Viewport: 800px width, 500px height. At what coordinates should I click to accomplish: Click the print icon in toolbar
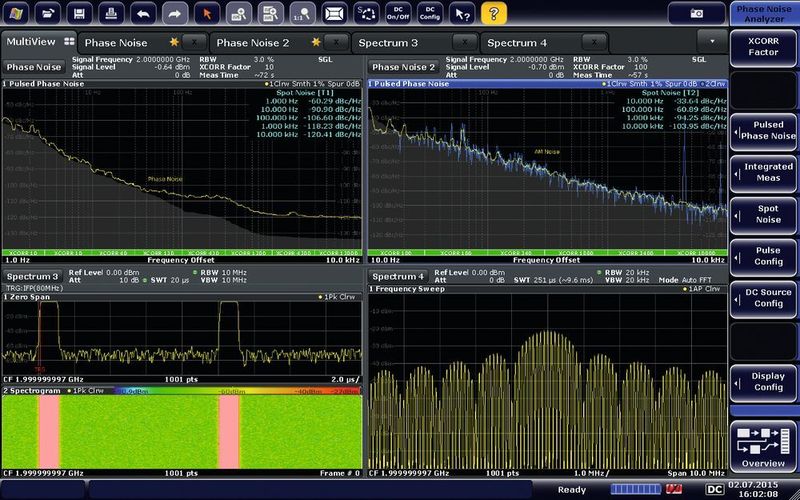coord(113,13)
